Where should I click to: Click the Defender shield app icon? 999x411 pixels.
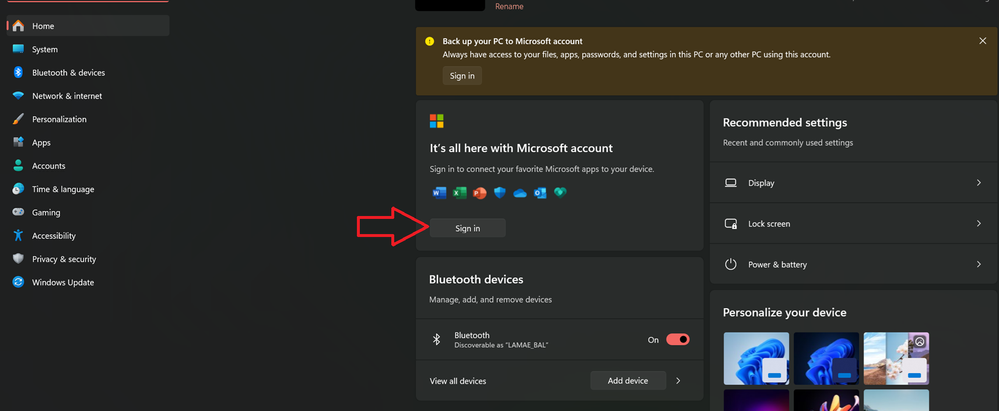[x=500, y=192]
